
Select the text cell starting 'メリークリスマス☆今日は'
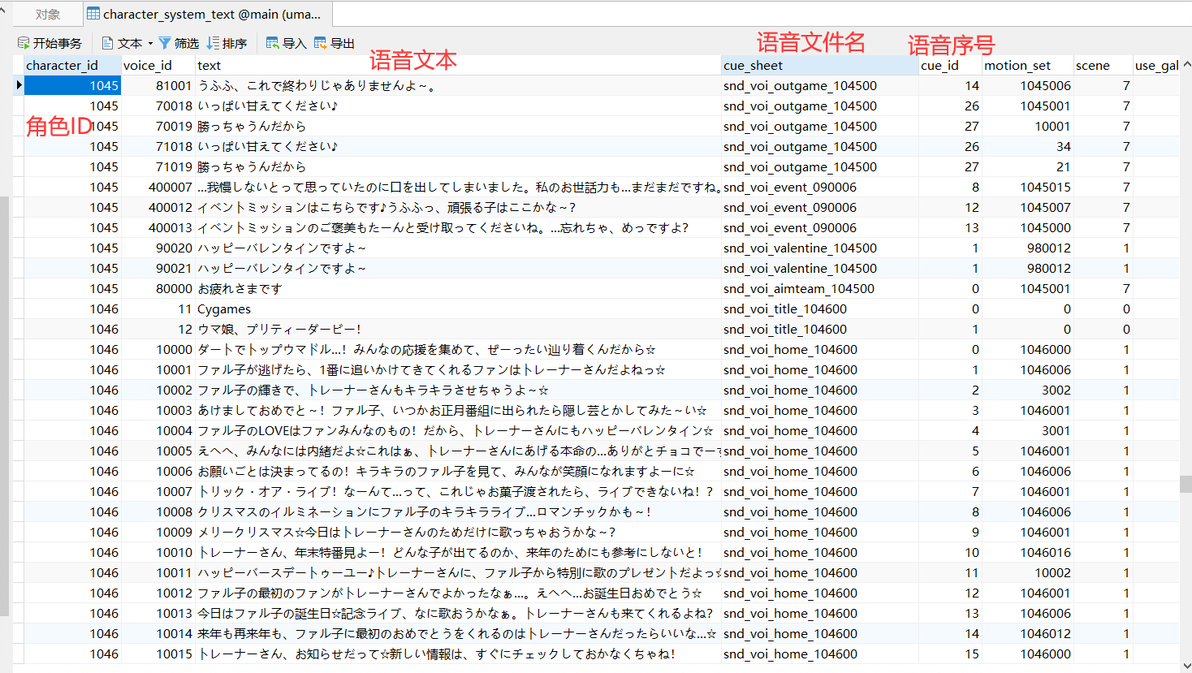click(458, 532)
